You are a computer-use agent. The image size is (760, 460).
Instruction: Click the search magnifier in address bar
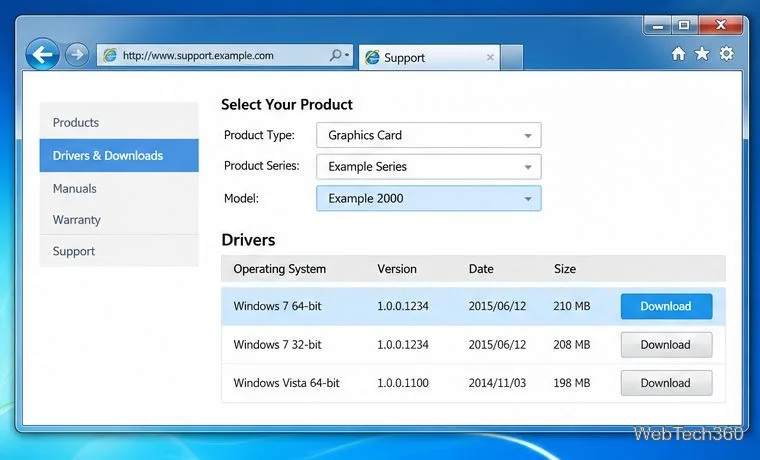[x=335, y=55]
